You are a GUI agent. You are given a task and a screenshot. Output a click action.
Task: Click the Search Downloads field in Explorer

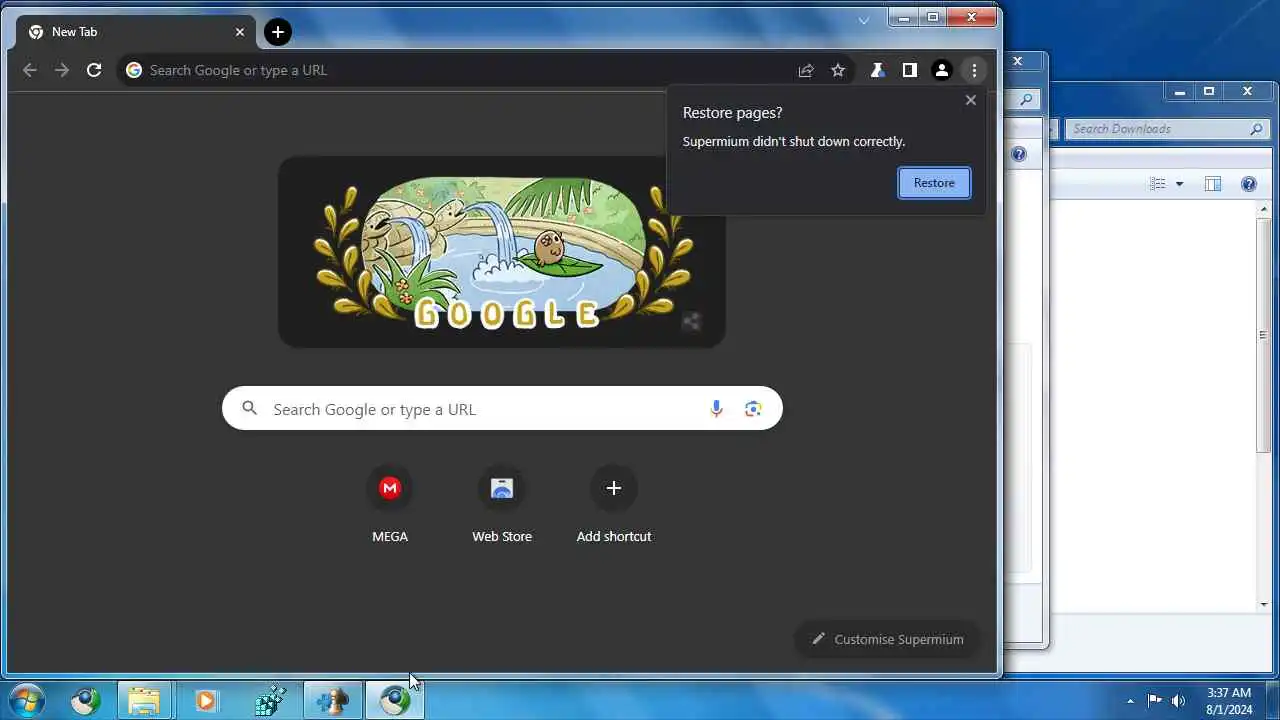pyautogui.click(x=1168, y=129)
